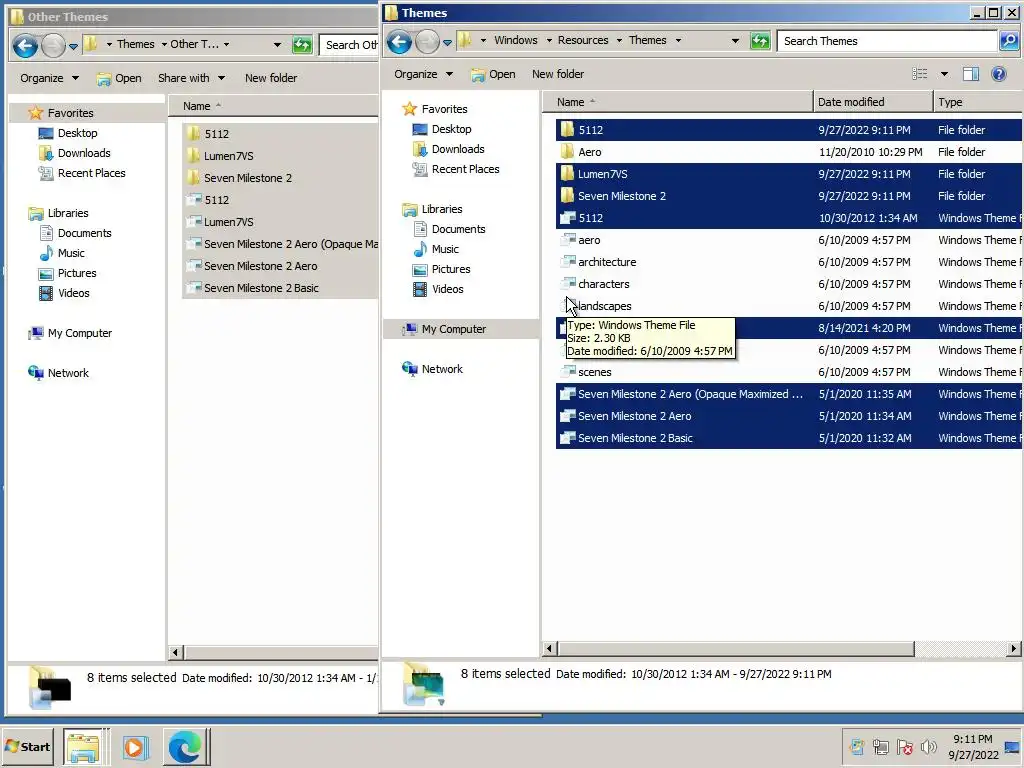Open recent pages dropdown in Themes window
This screenshot has width=1024, height=768.
447,42
